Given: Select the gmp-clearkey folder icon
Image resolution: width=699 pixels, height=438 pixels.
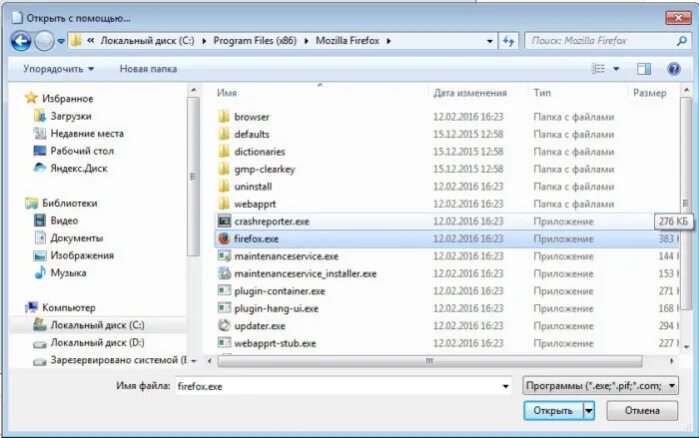Looking at the screenshot, I should point(224,169).
